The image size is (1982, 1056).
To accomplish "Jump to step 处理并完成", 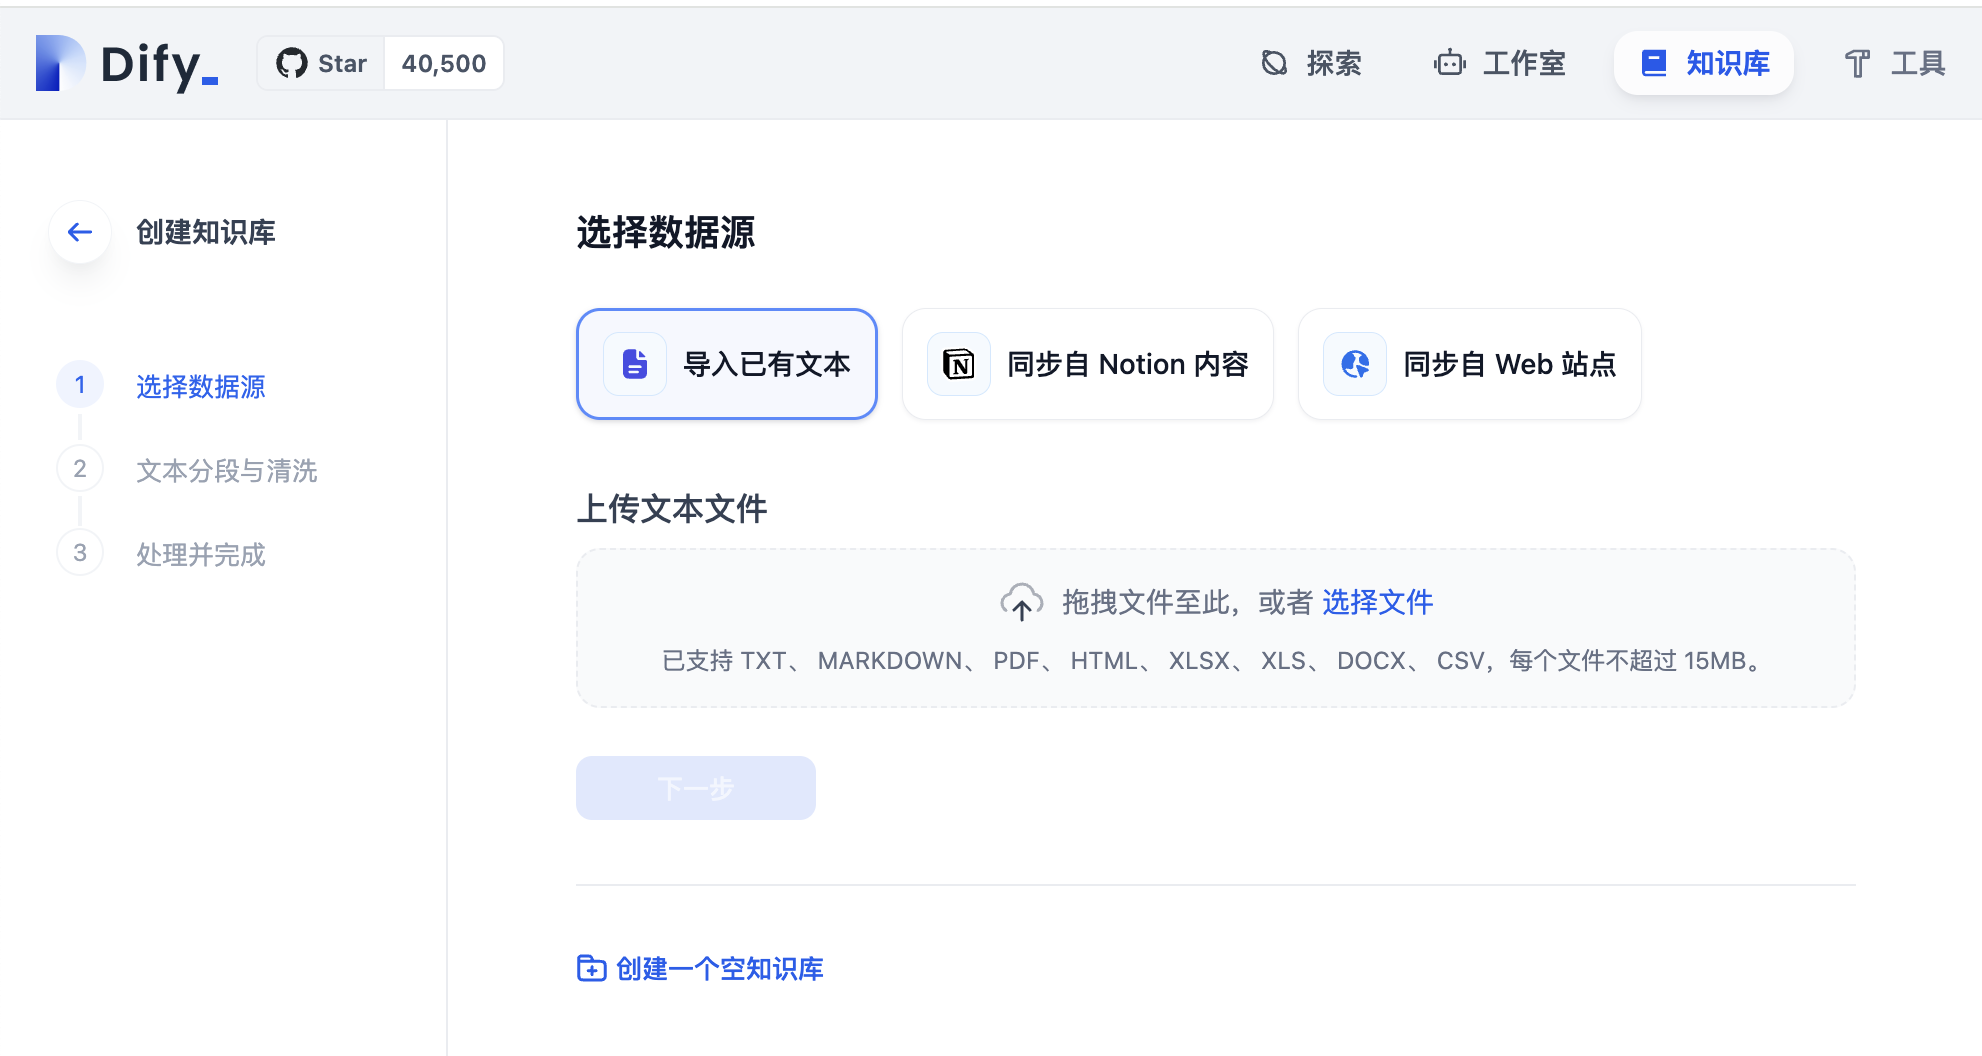I will click(200, 555).
